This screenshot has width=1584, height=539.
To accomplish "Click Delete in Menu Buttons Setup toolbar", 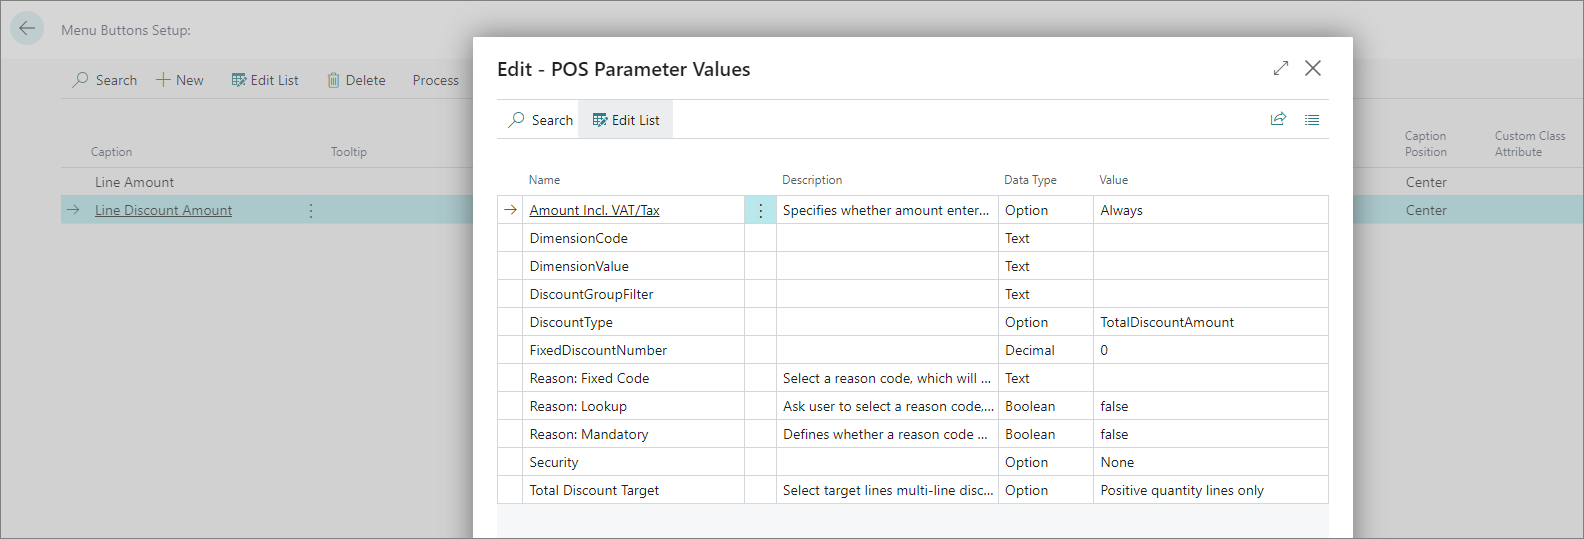I will (x=356, y=80).
